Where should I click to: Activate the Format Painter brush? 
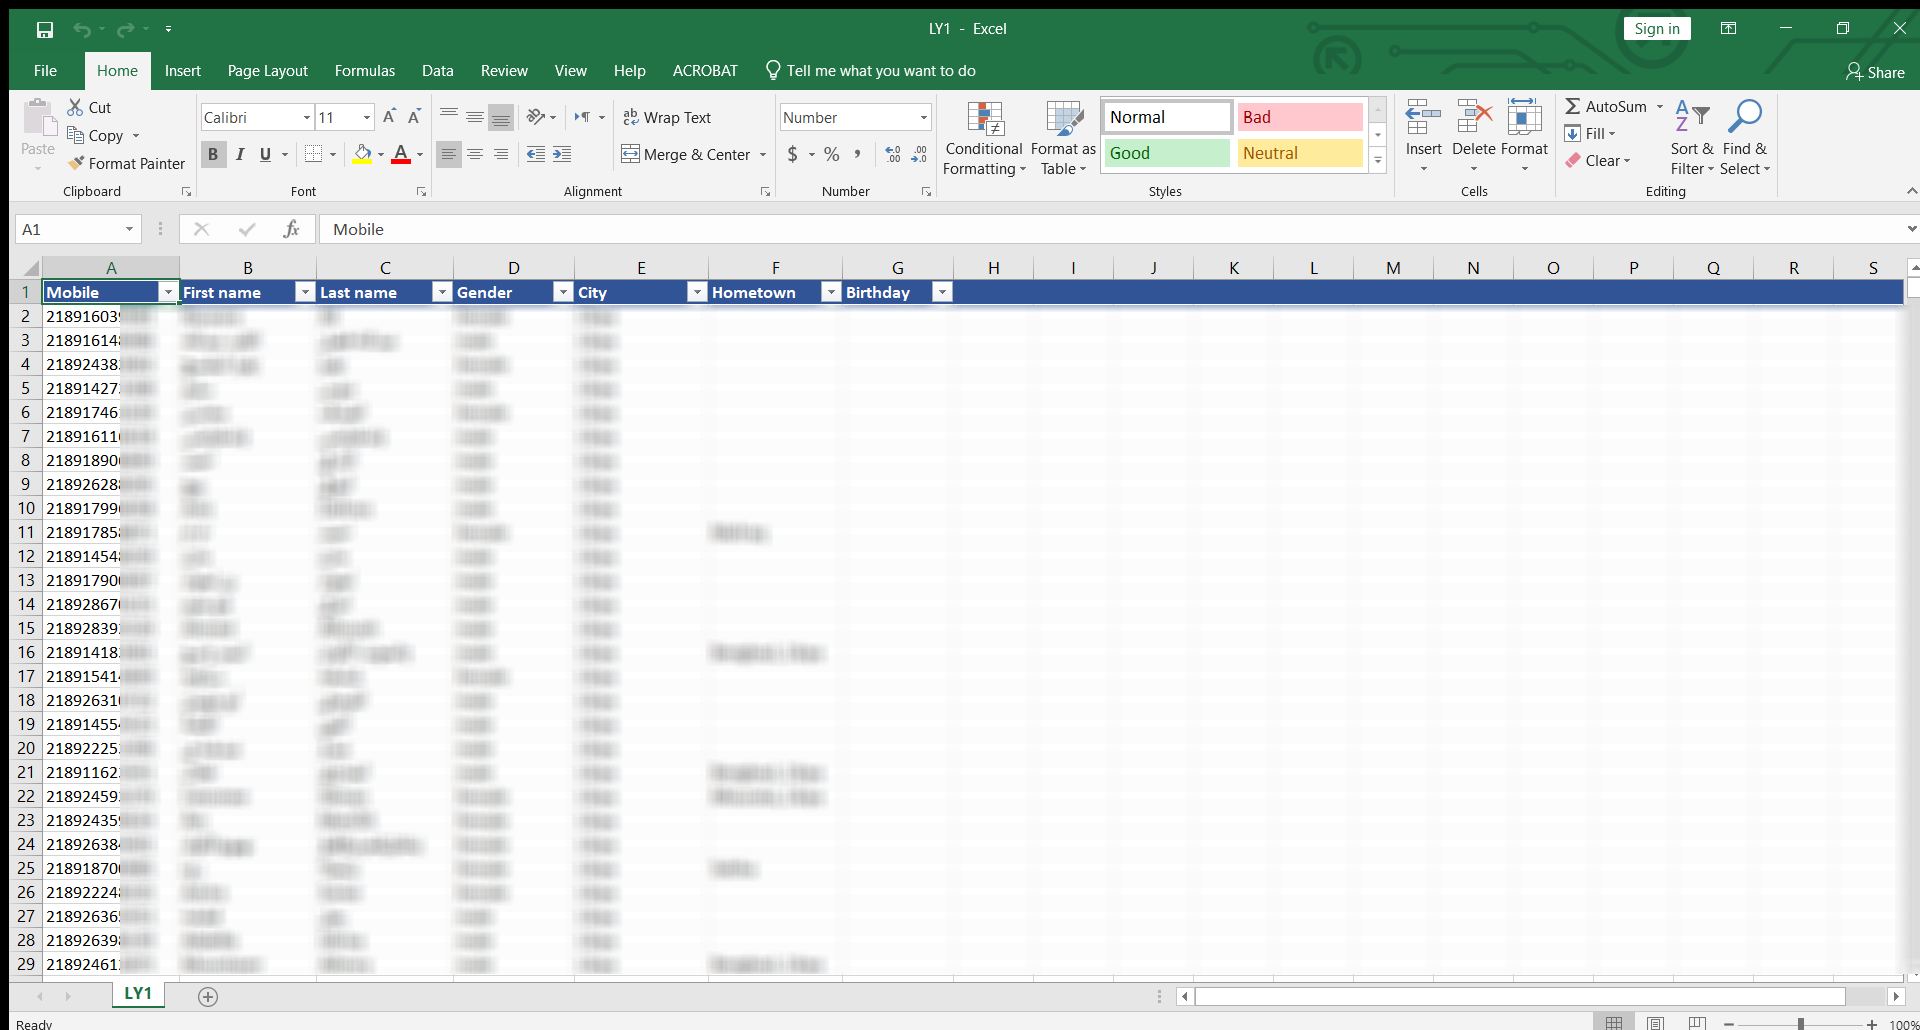[126, 163]
